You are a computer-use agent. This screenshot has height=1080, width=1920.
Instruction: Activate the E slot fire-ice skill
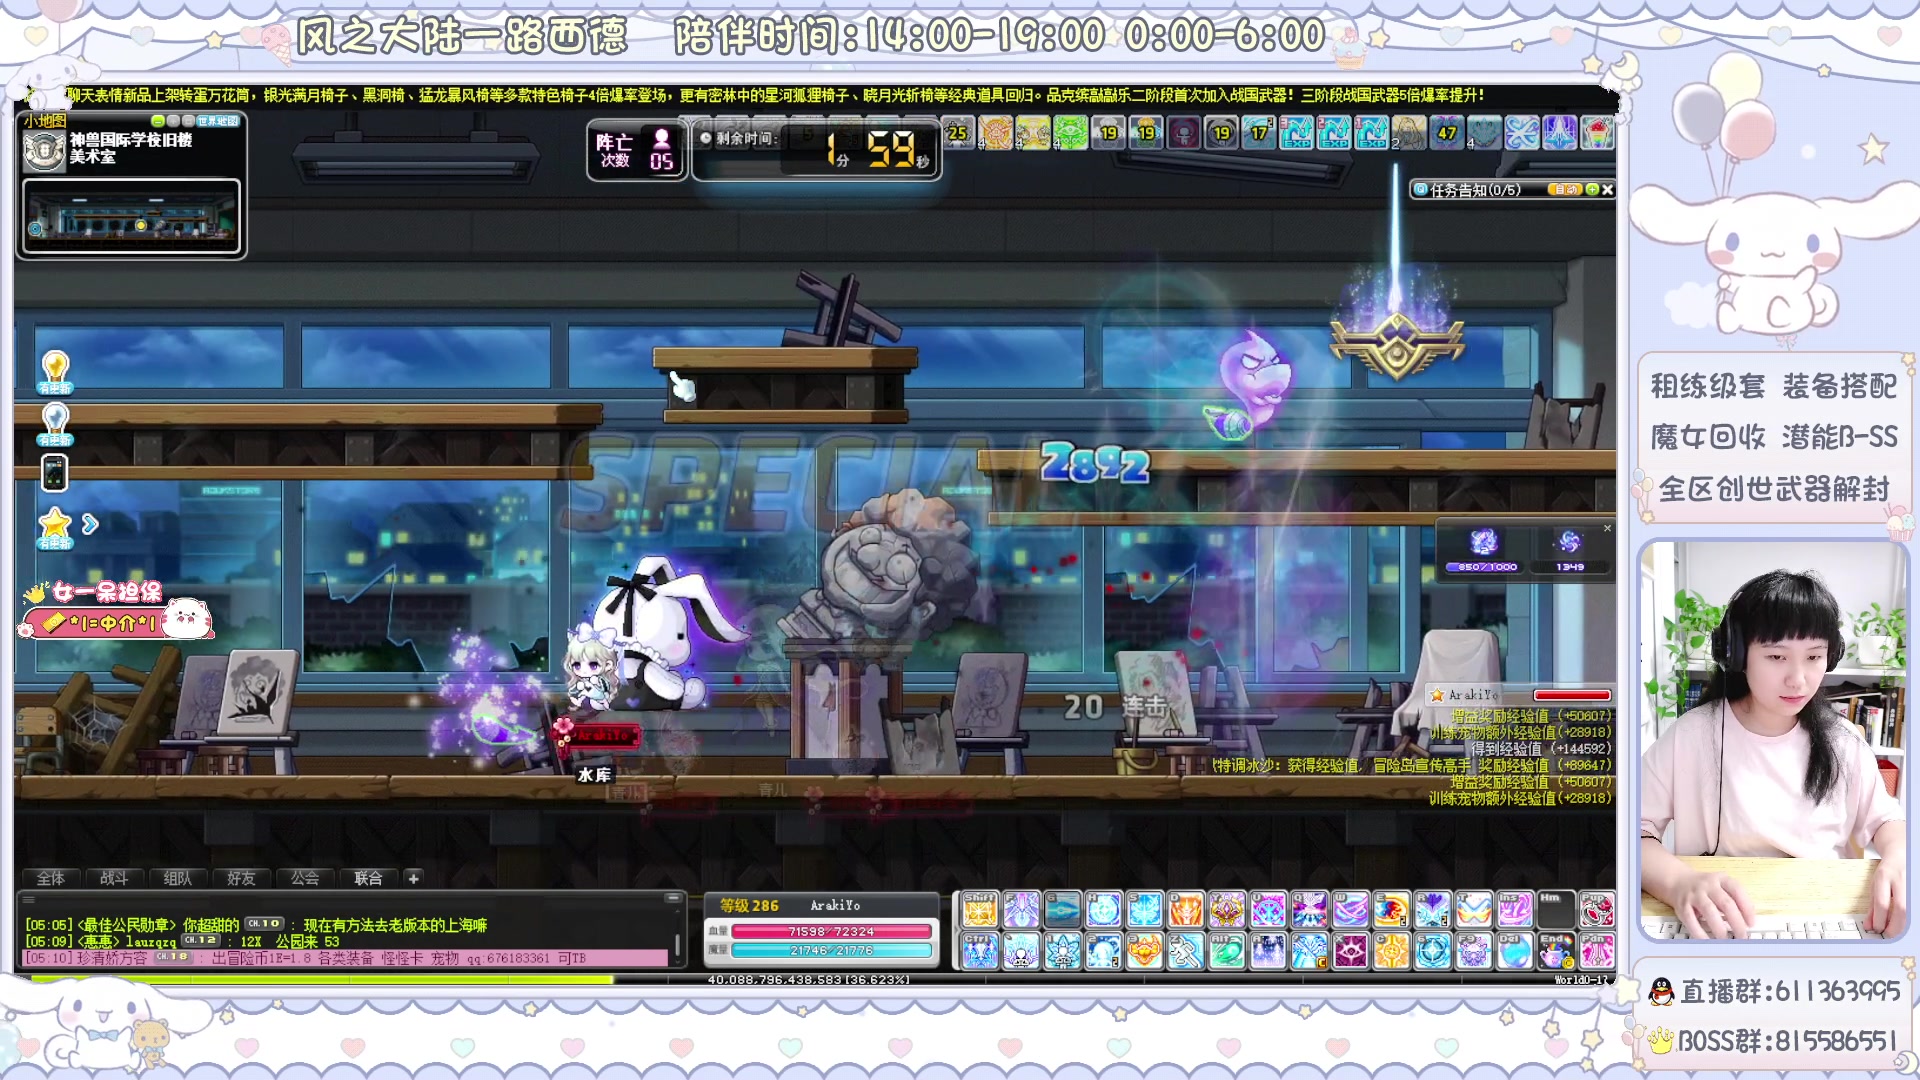coord(1391,909)
